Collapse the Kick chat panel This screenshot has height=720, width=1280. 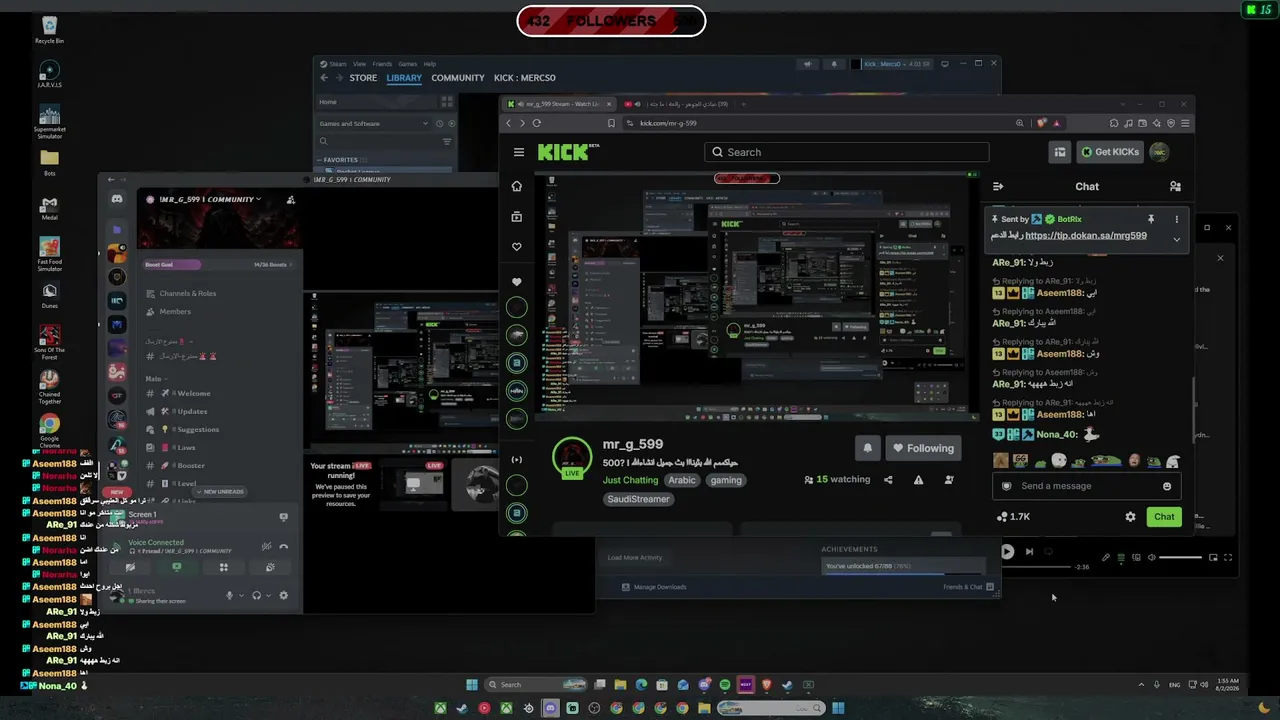click(997, 186)
